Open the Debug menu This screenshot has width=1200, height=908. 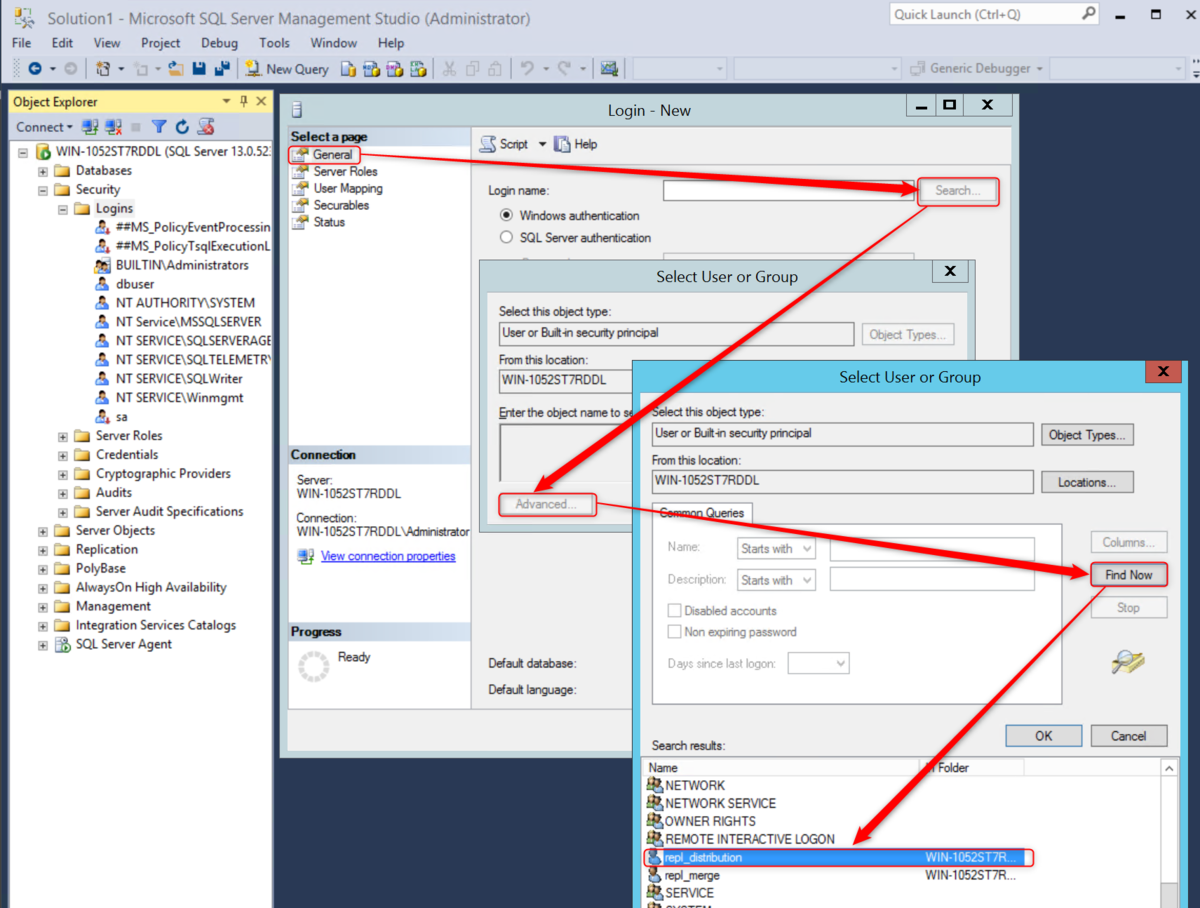[219, 43]
